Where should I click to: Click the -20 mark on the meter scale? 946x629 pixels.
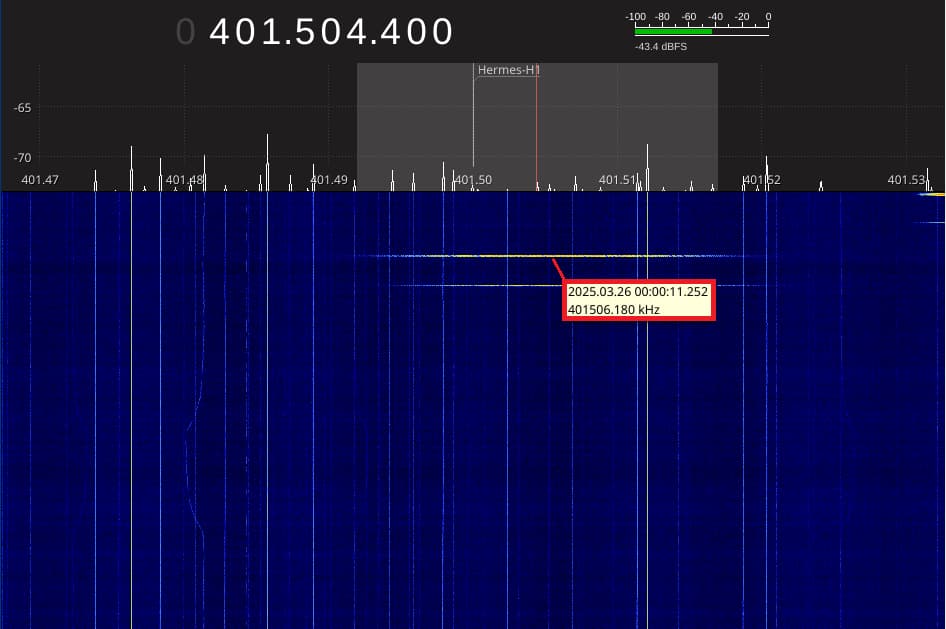click(x=742, y=17)
